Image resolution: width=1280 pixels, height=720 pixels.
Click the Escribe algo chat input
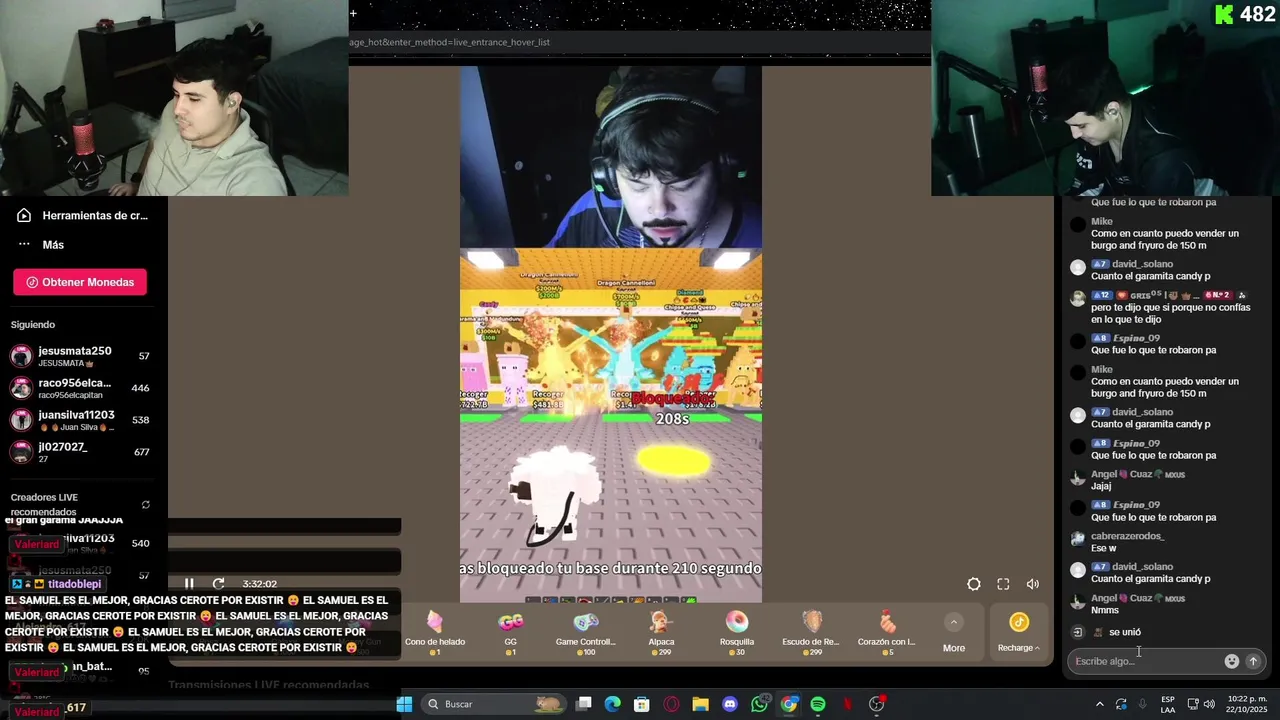[x=1145, y=661]
